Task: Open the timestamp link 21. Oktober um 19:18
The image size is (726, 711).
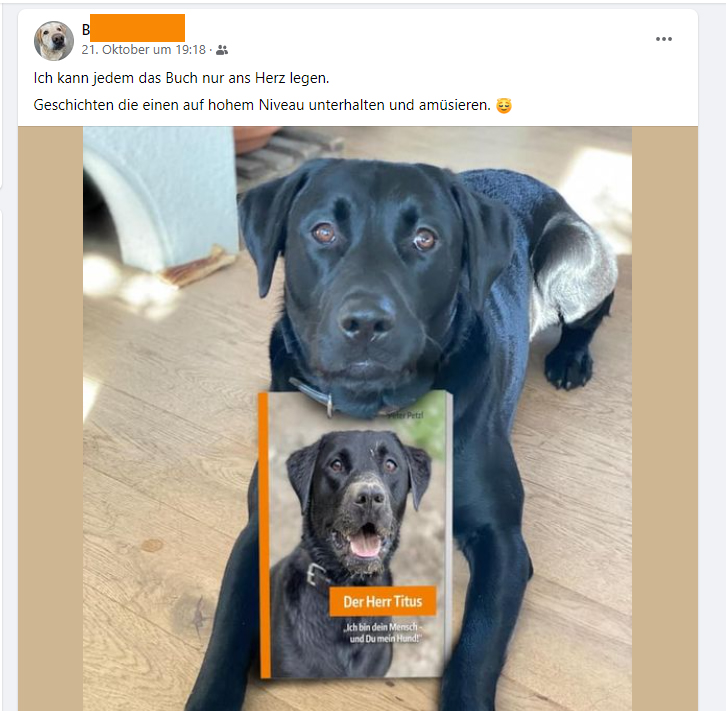Action: pos(144,50)
